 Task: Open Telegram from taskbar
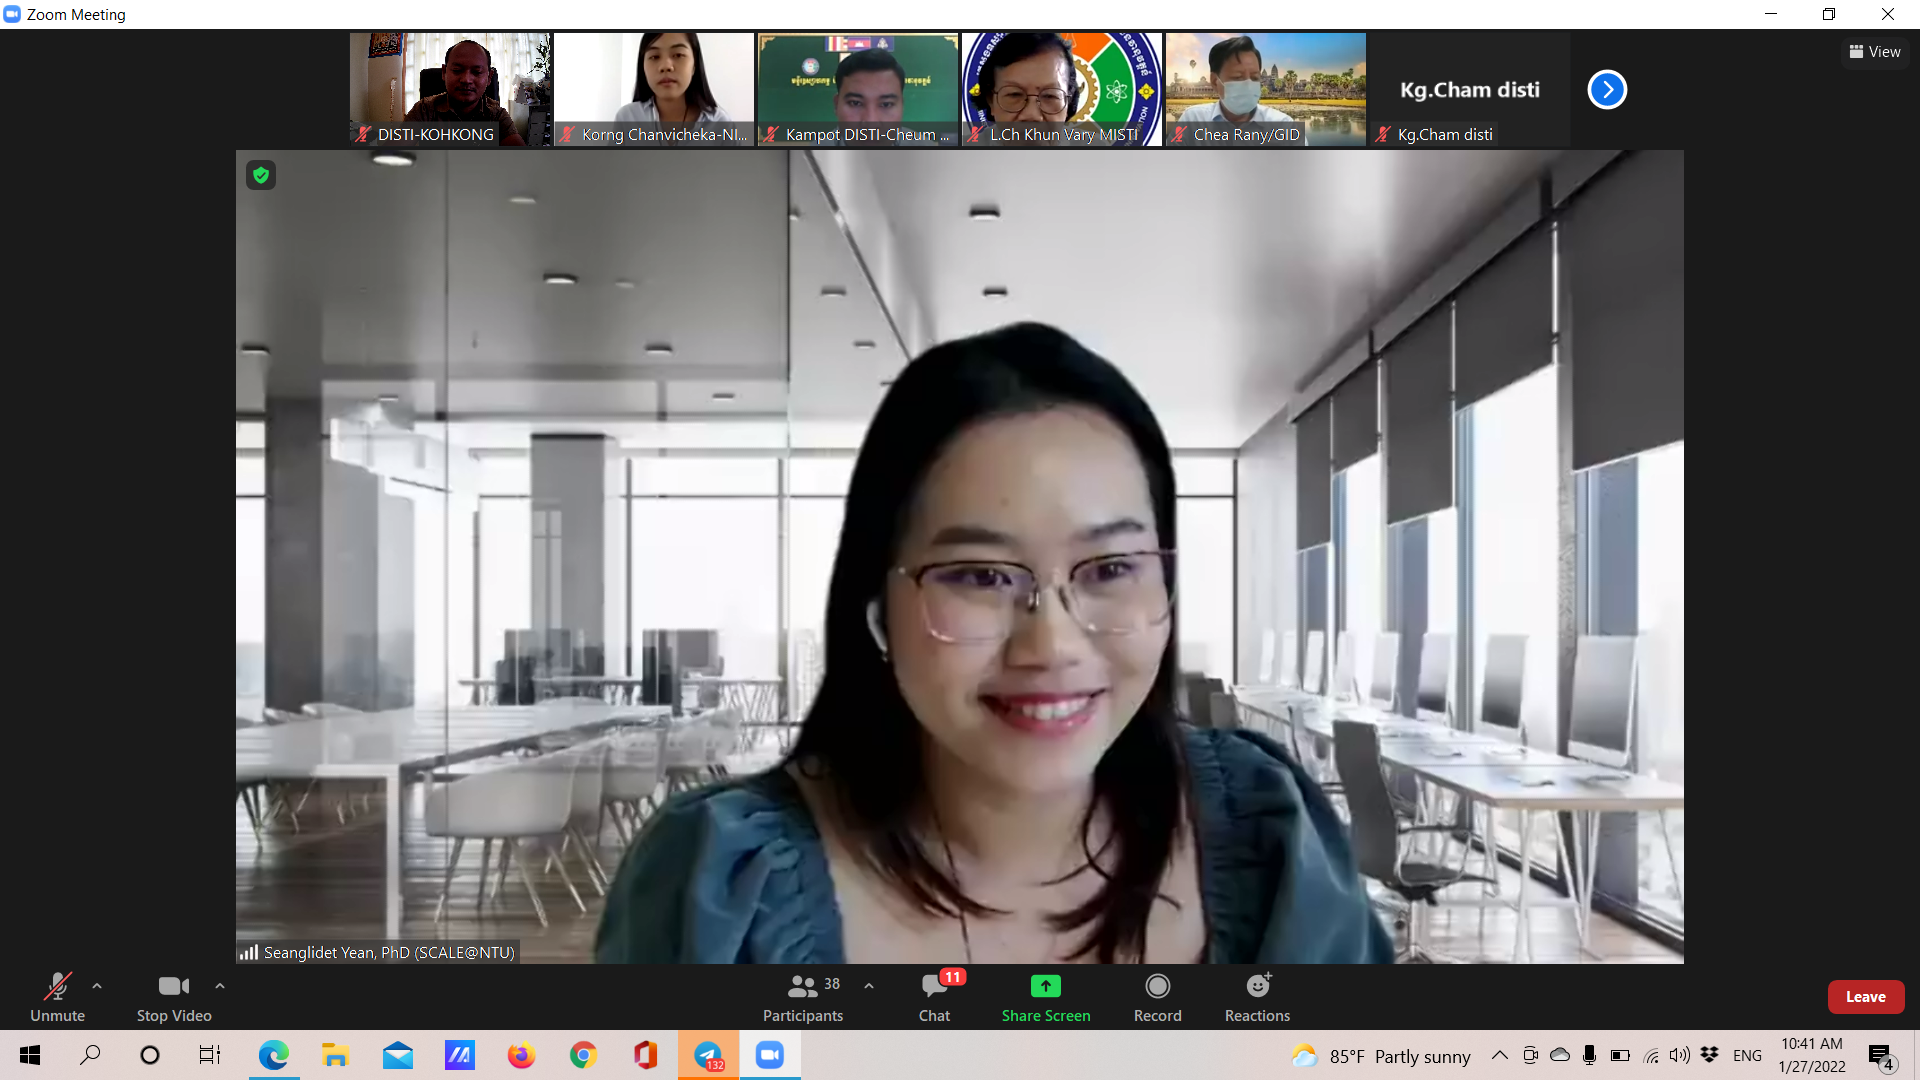pyautogui.click(x=708, y=1055)
